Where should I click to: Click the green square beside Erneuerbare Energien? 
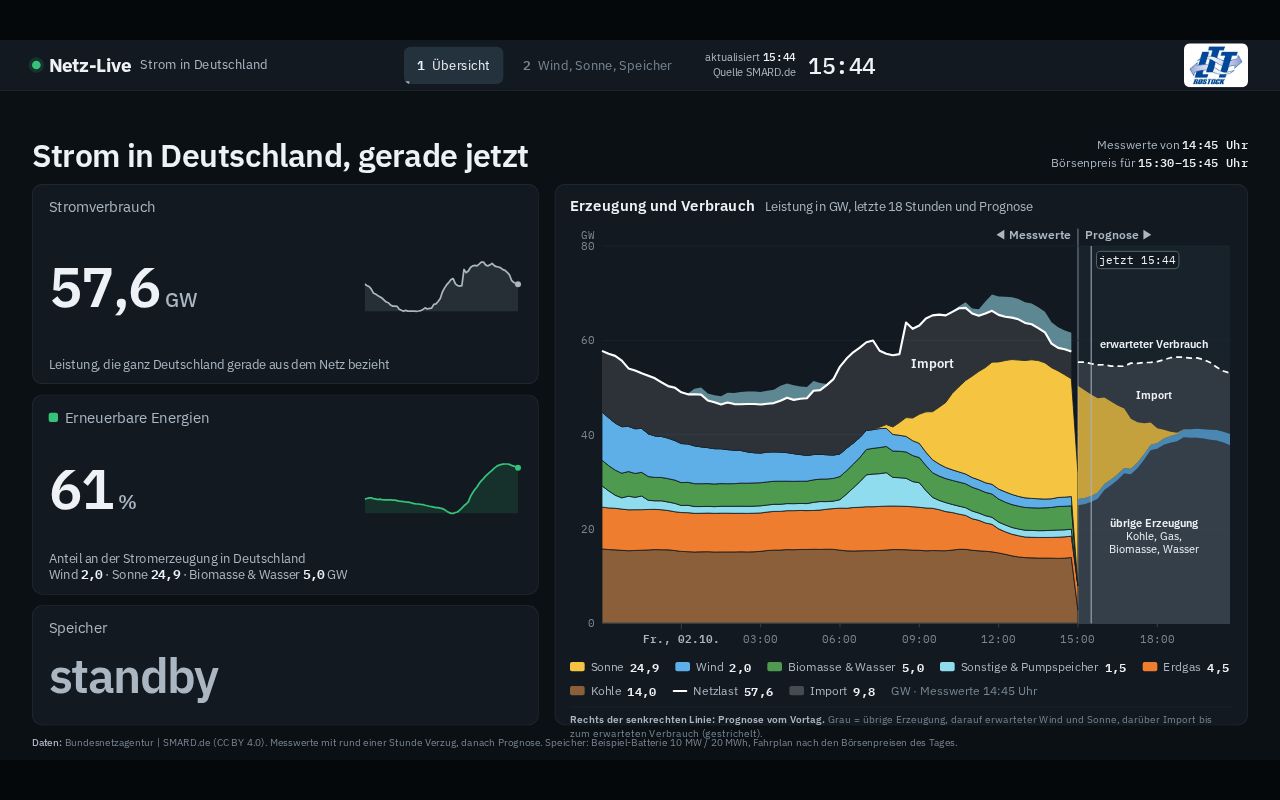click(x=53, y=417)
